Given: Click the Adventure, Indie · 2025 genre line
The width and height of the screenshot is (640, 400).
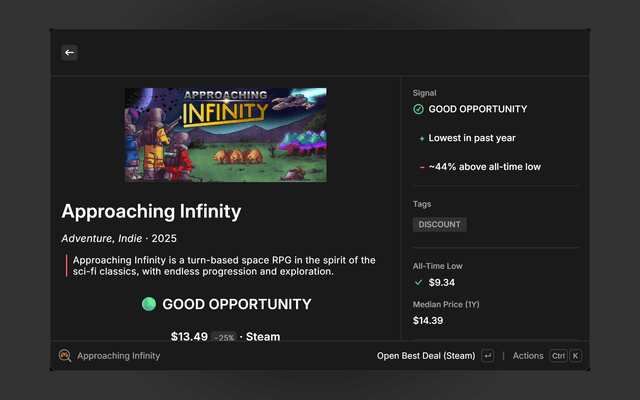Looking at the screenshot, I should [119, 238].
